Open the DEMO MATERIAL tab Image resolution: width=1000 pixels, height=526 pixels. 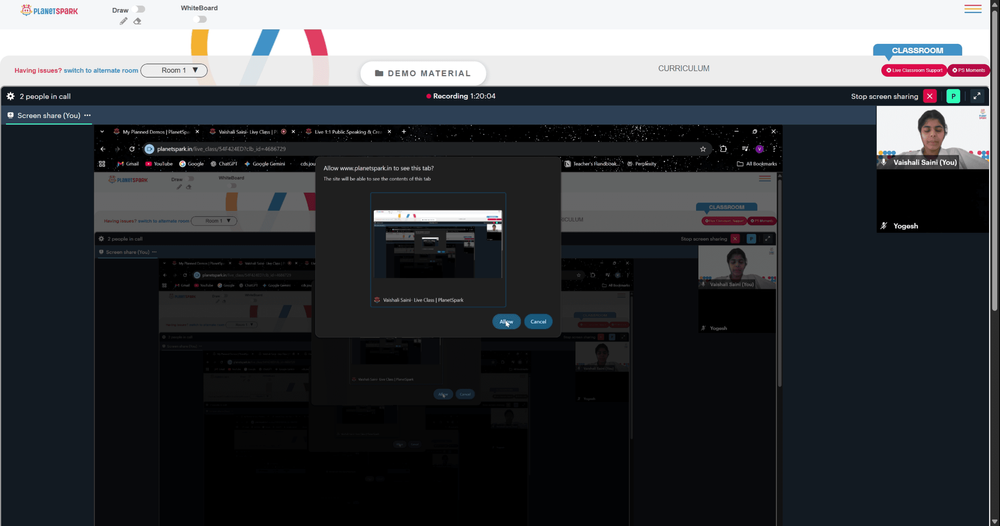coord(423,73)
